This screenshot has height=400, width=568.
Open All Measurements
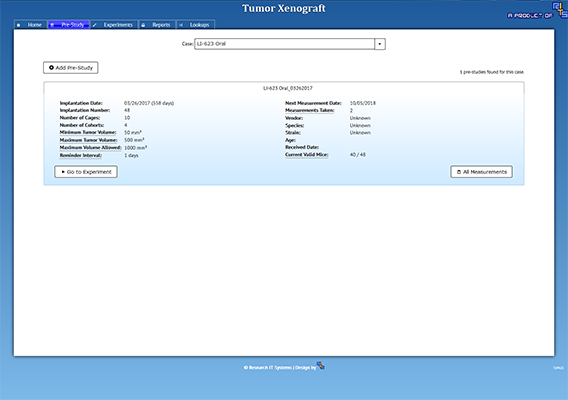point(481,172)
